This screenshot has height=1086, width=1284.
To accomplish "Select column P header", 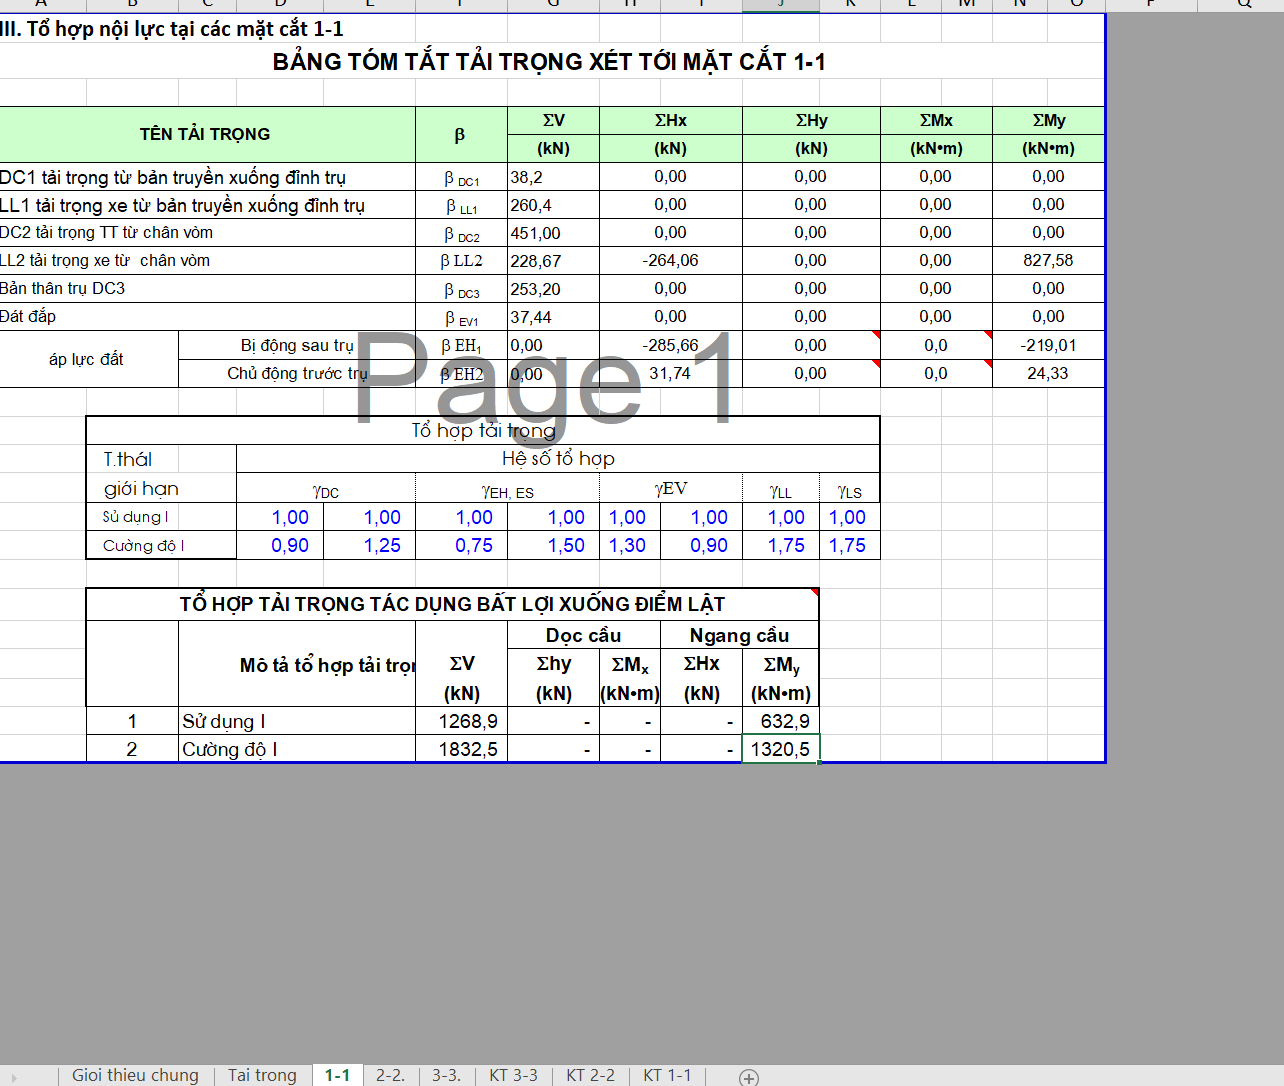I will pos(1151,4).
